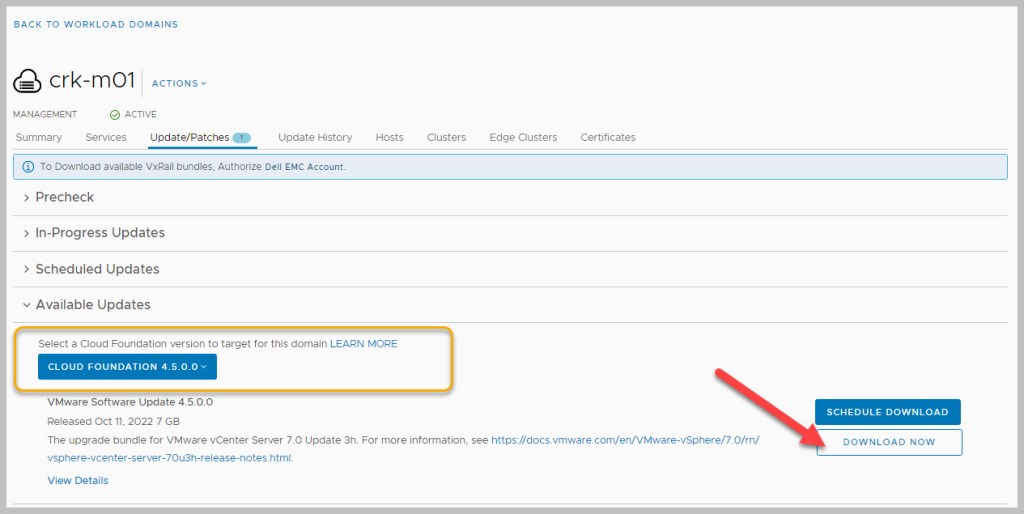Click the Update/Patches count badge
The height and width of the screenshot is (514, 1024).
[241, 137]
